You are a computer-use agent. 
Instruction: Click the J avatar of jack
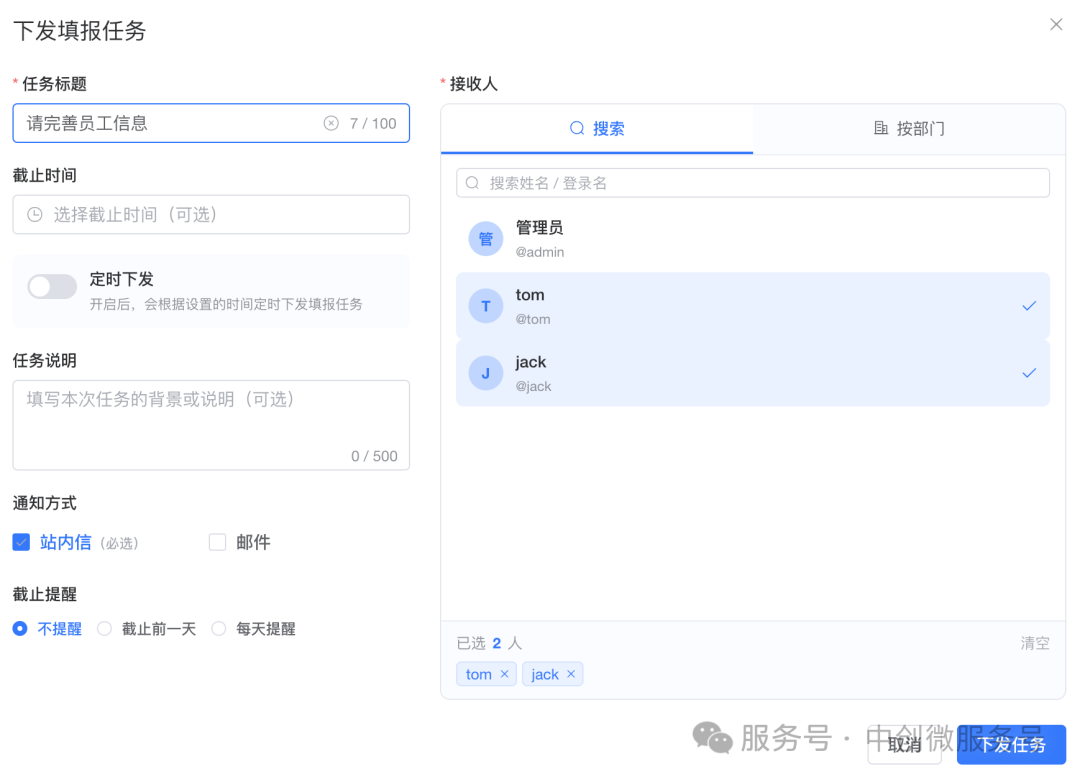(486, 373)
